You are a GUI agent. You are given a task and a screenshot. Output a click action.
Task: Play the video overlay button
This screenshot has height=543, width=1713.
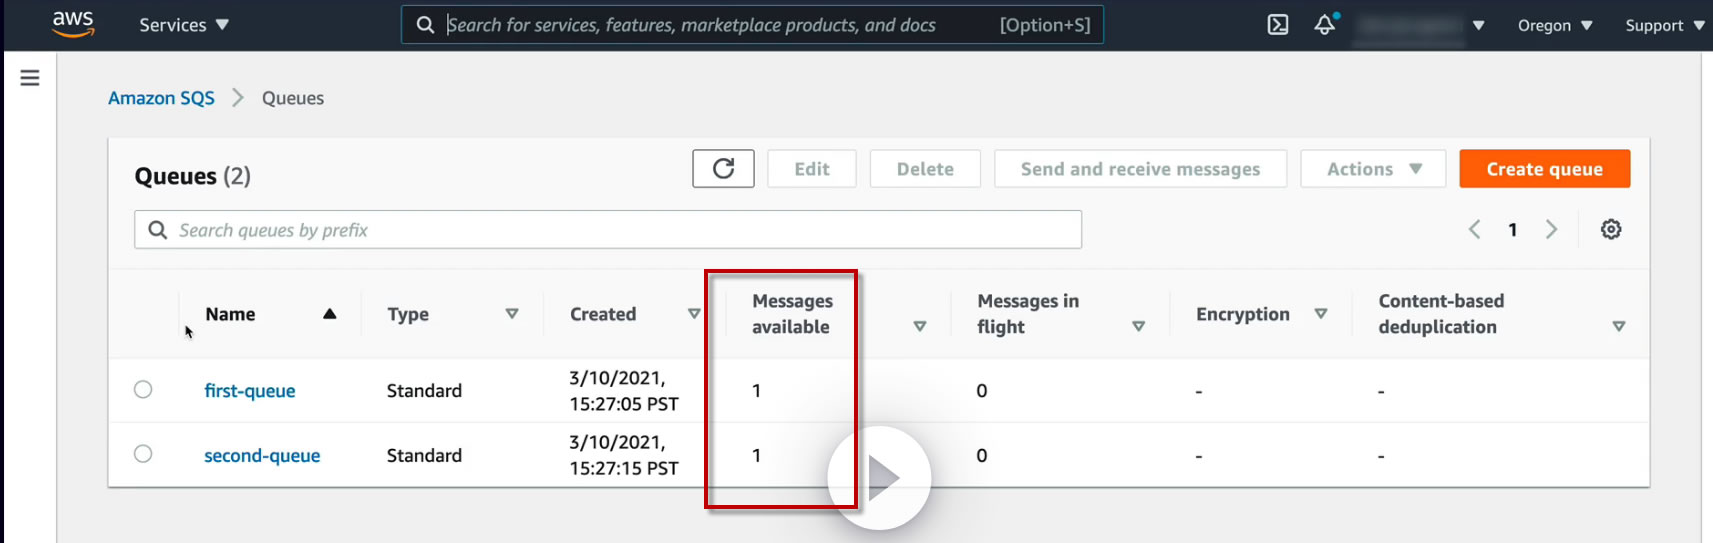pos(880,478)
